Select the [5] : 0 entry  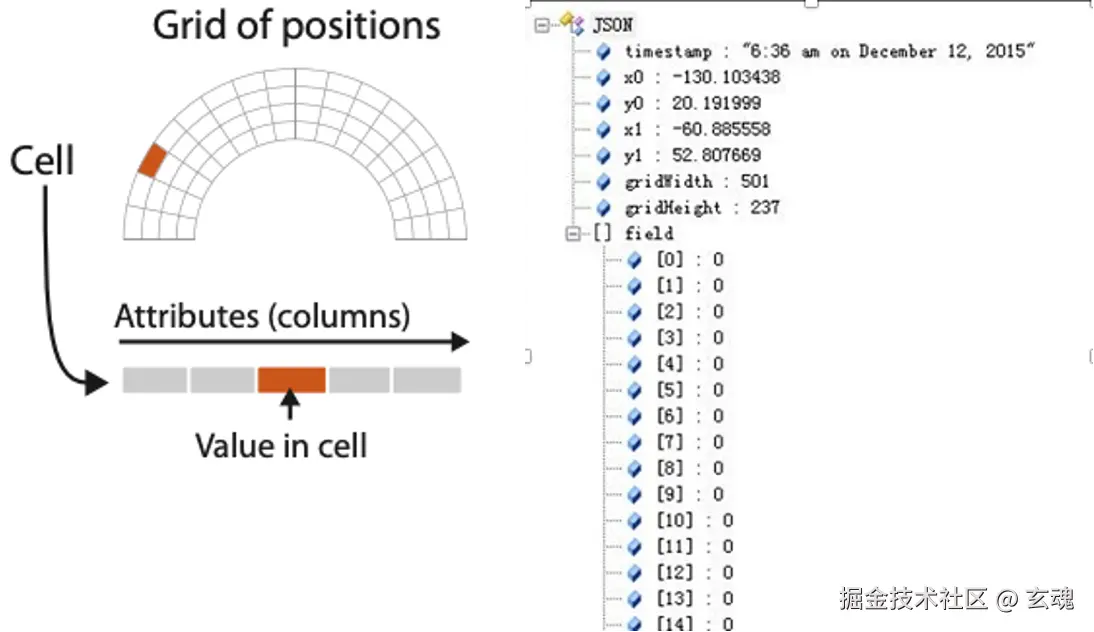690,390
